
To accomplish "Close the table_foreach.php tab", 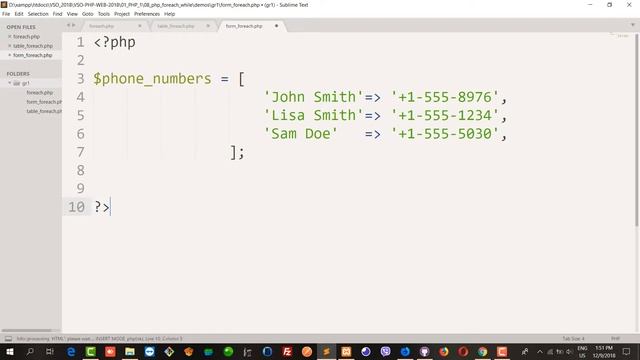I will tap(208, 26).
